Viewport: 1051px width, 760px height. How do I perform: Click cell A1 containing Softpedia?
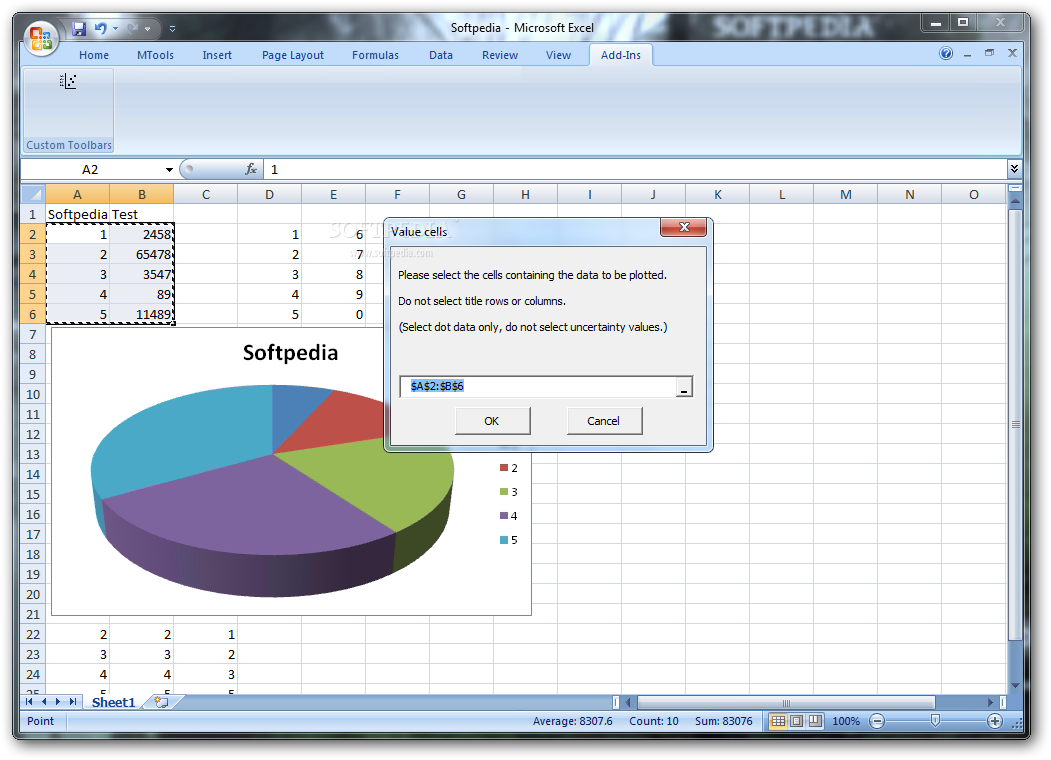[x=78, y=214]
